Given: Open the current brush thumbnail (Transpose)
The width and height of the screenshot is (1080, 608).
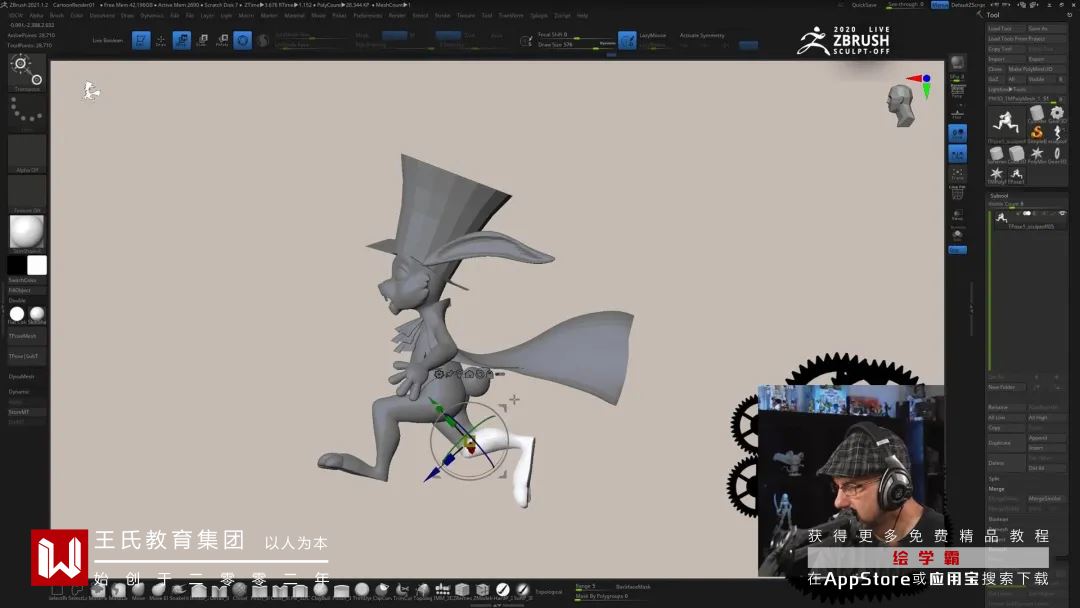Looking at the screenshot, I should coord(27,72).
